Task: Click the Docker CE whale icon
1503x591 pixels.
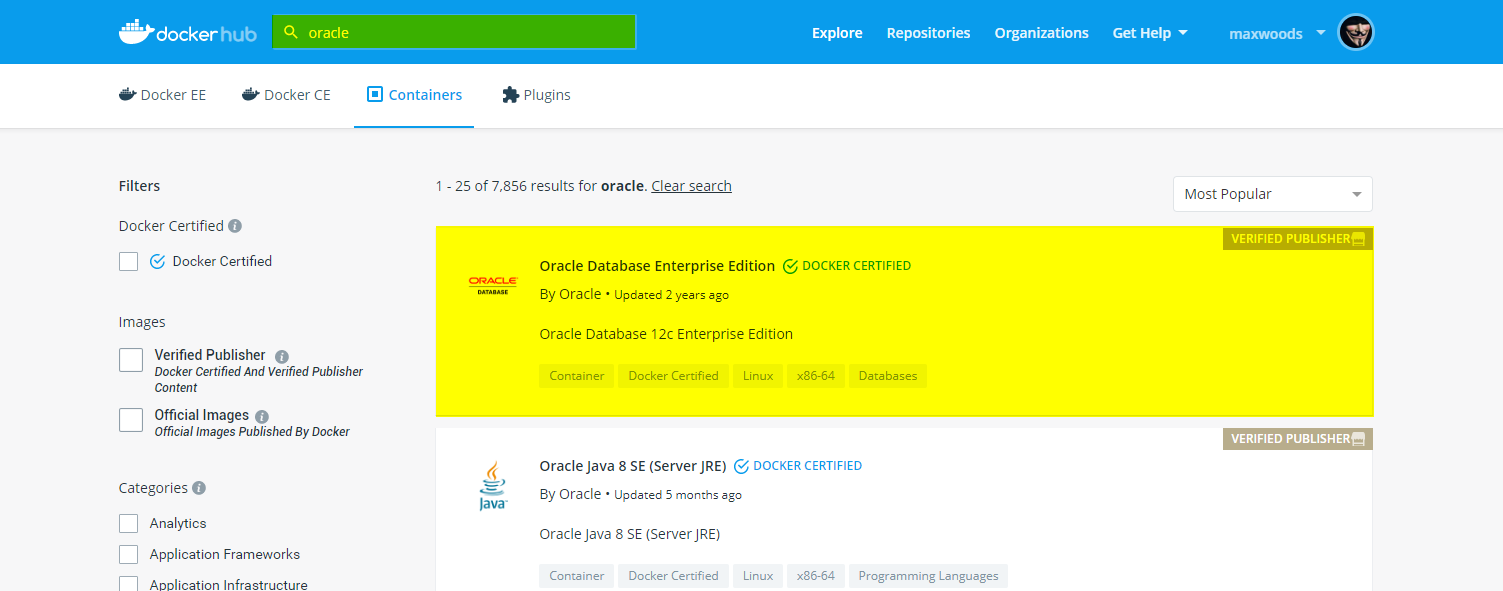Action: point(251,93)
